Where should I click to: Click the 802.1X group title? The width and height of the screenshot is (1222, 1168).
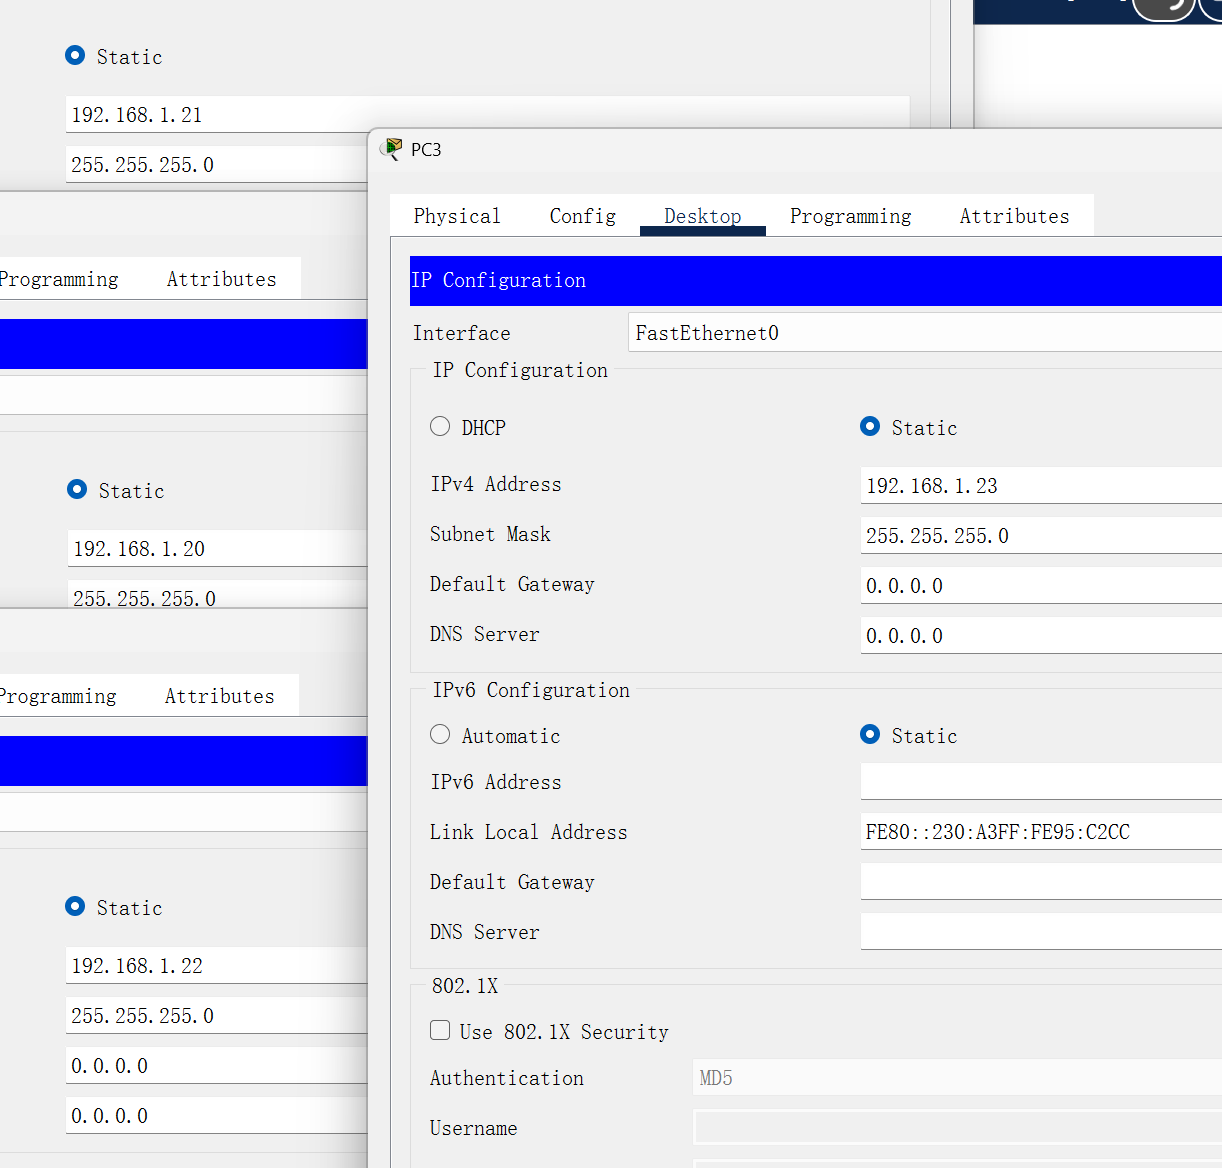(x=465, y=986)
